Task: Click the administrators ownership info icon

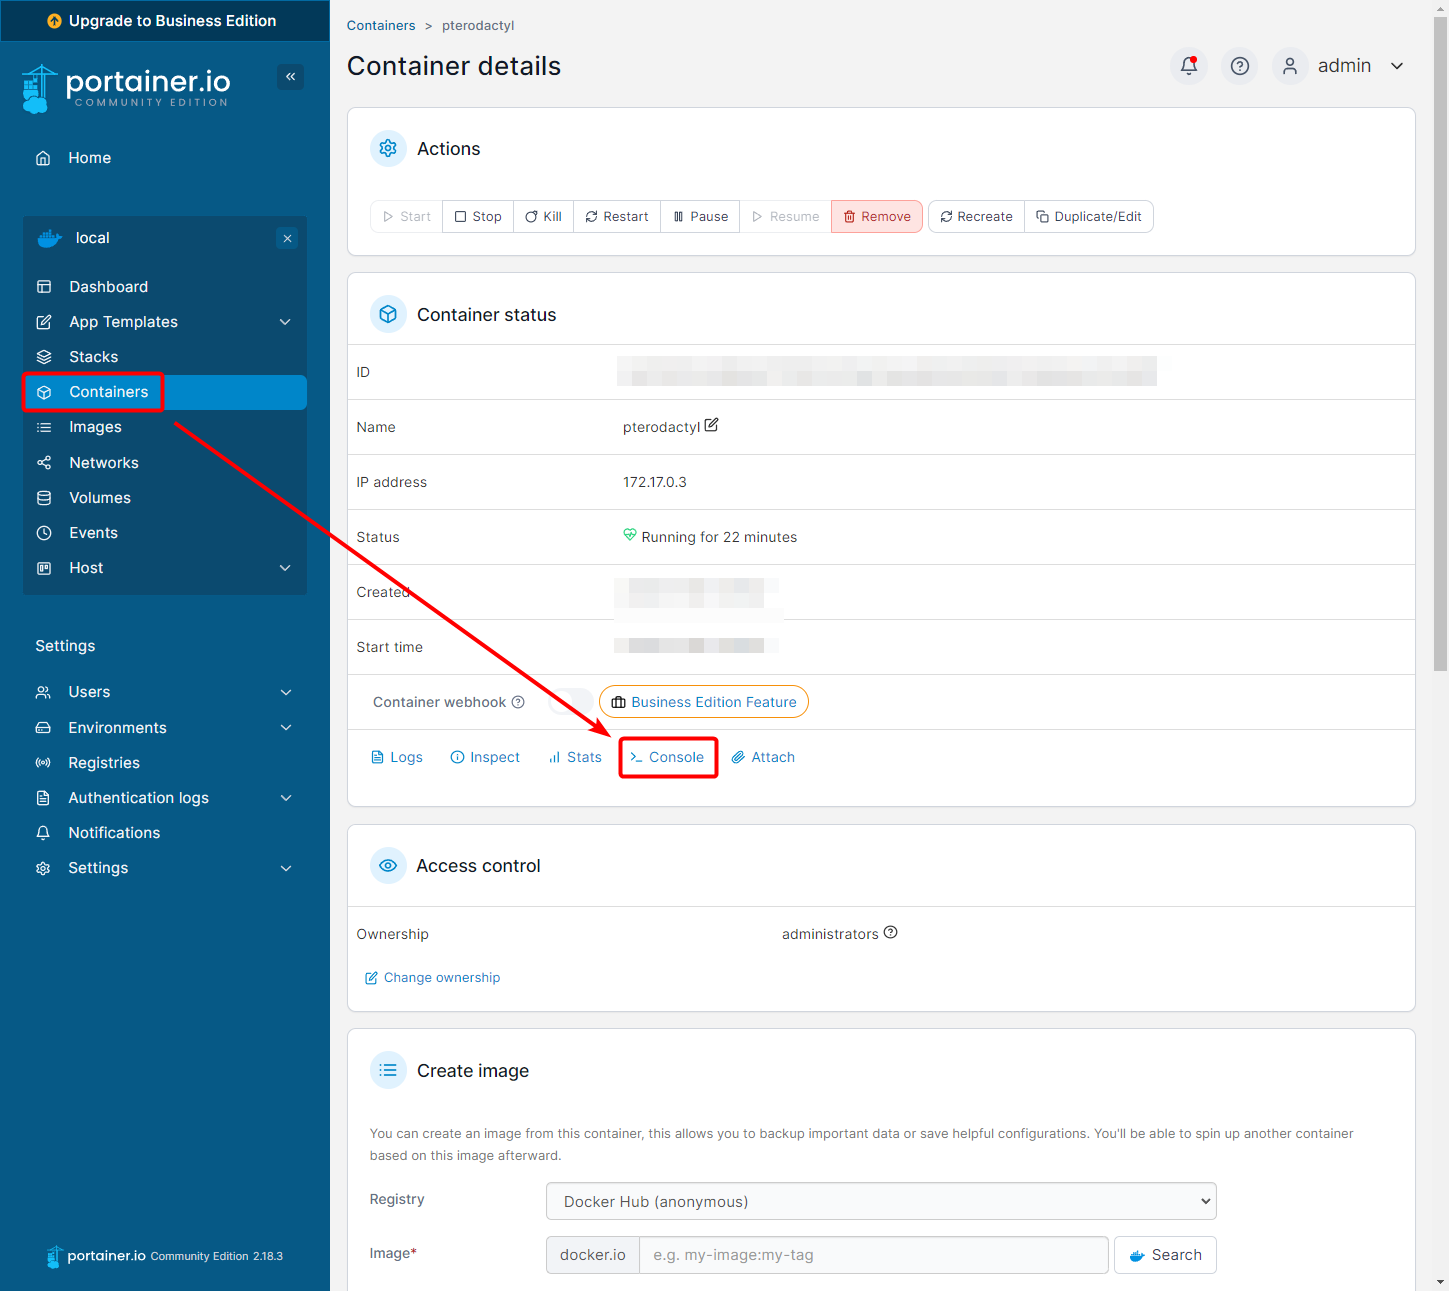Action: pyautogui.click(x=891, y=932)
